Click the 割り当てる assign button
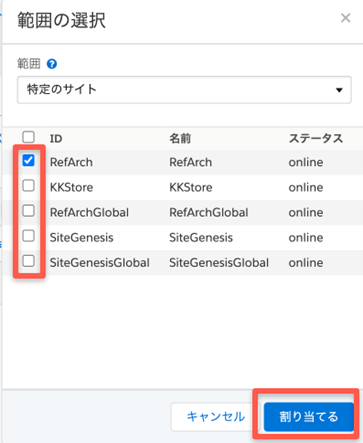 pos(309,417)
